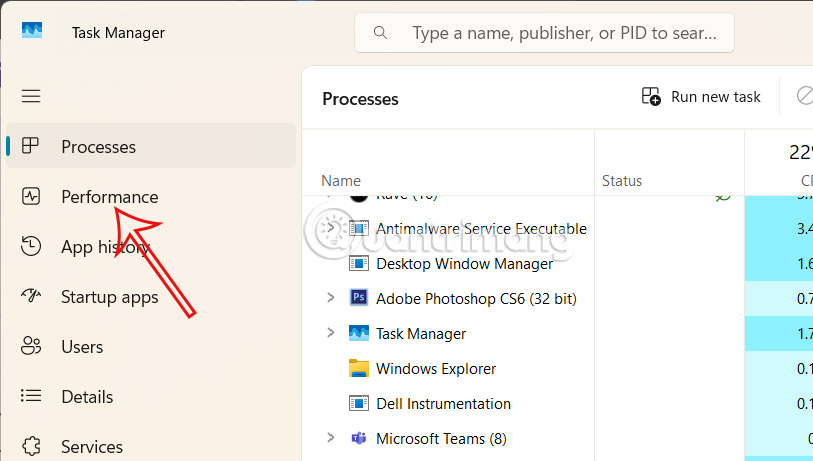The width and height of the screenshot is (813, 461).
Task: Open the App history clock icon
Action: (31, 247)
